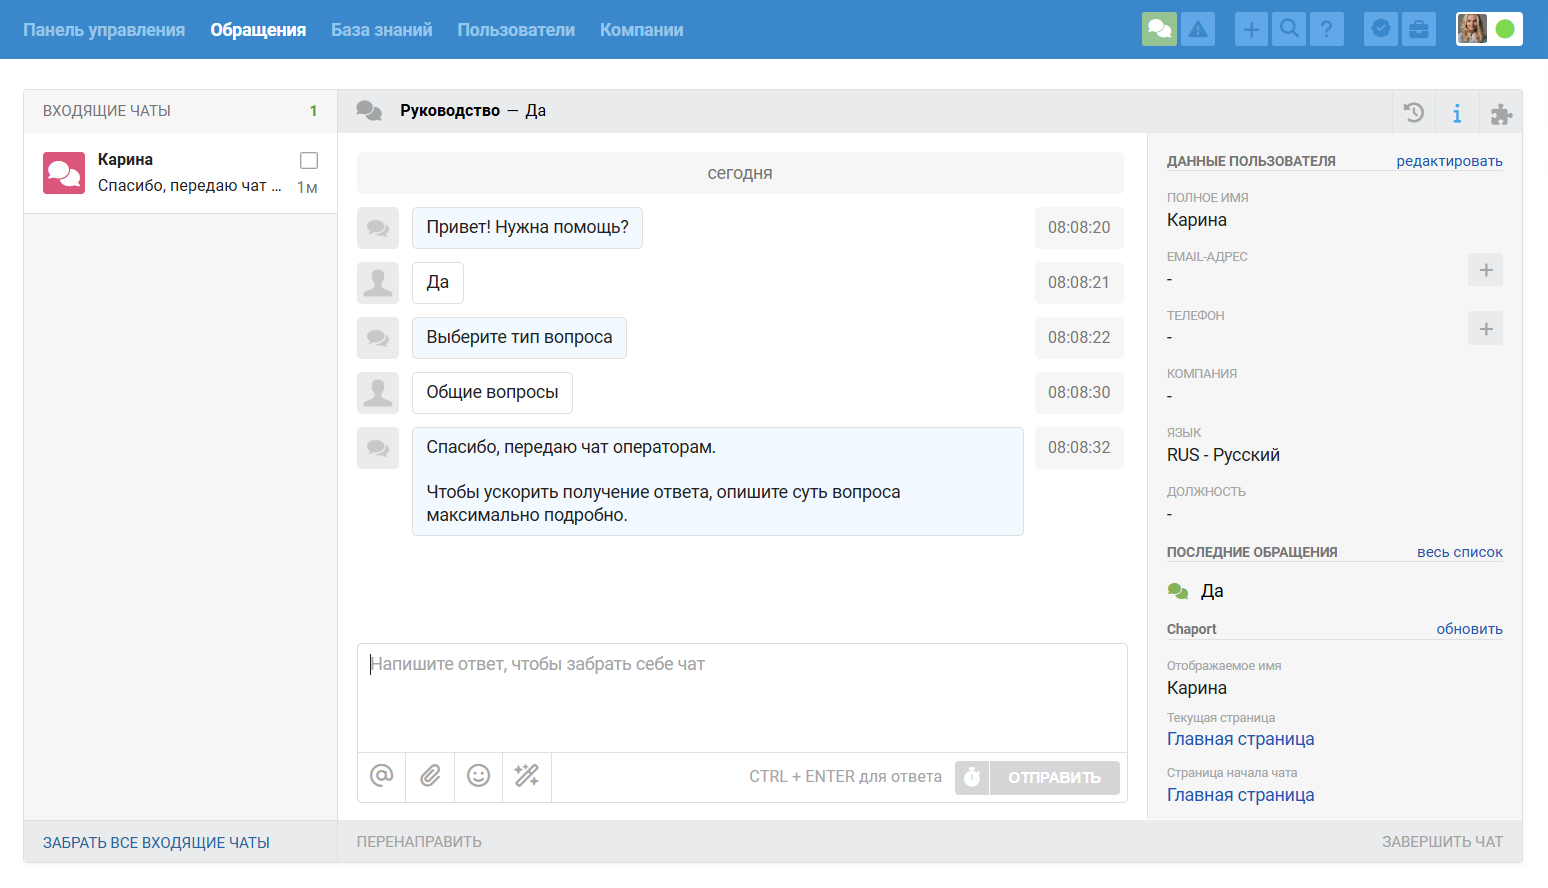Click the message Привет! Нужна помощь?
Screen dimensions: 1548x888
click(527, 228)
